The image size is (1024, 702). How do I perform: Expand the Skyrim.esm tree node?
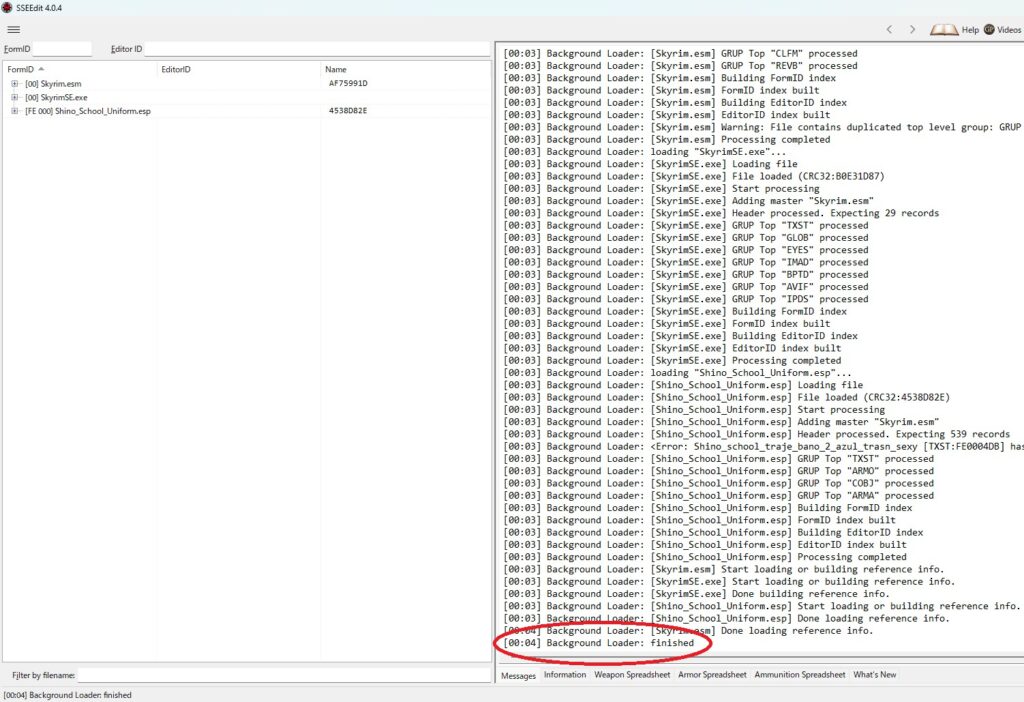(x=15, y=84)
